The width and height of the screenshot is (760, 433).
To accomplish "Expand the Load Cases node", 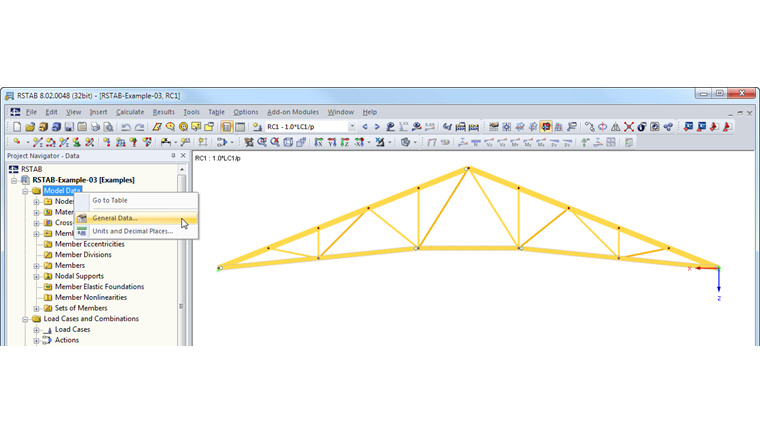I will click(x=36, y=330).
